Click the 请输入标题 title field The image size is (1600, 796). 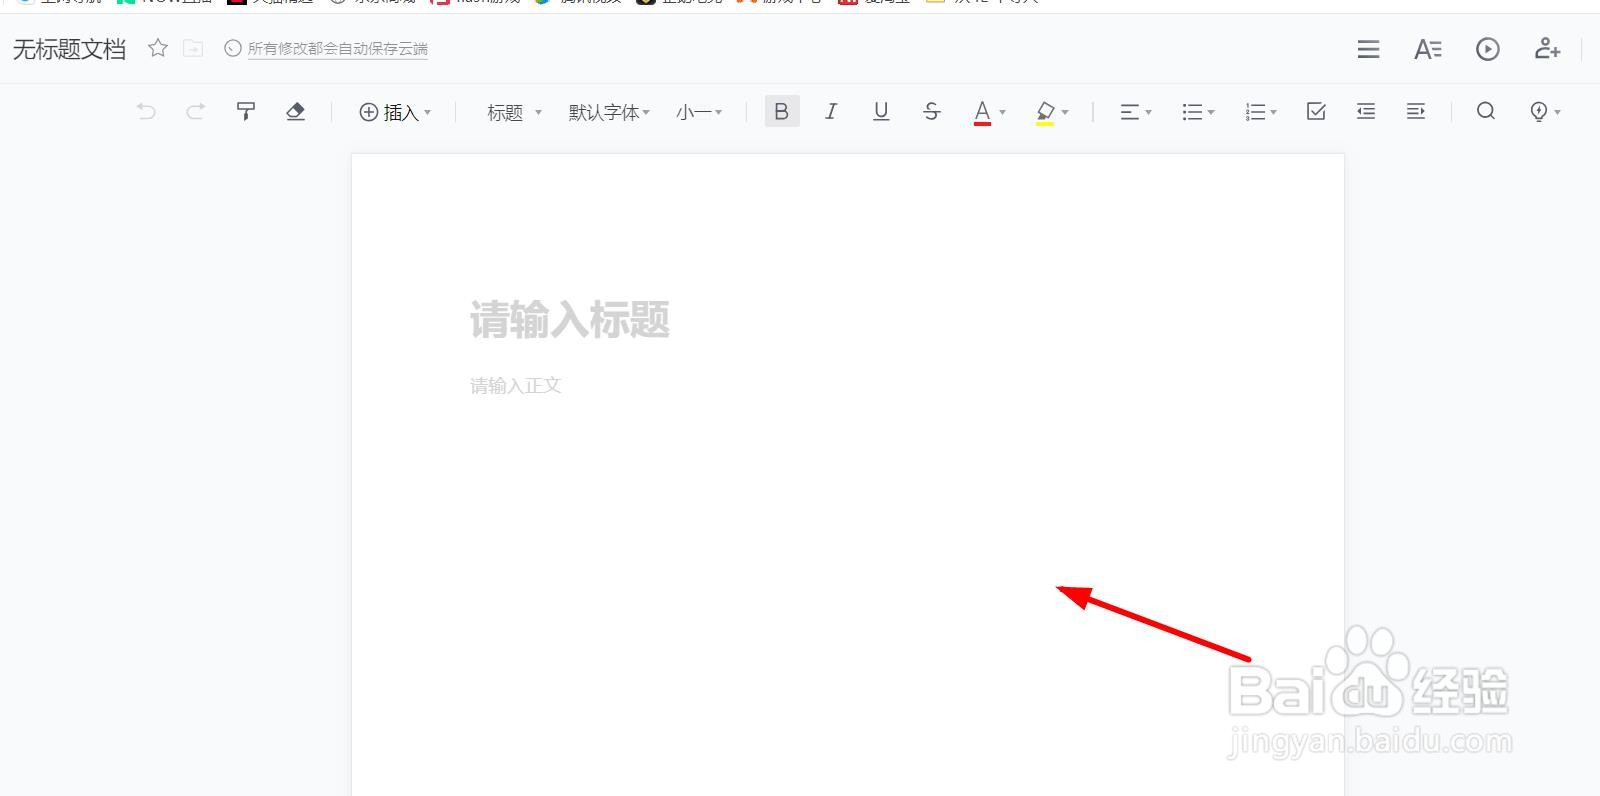point(570,320)
